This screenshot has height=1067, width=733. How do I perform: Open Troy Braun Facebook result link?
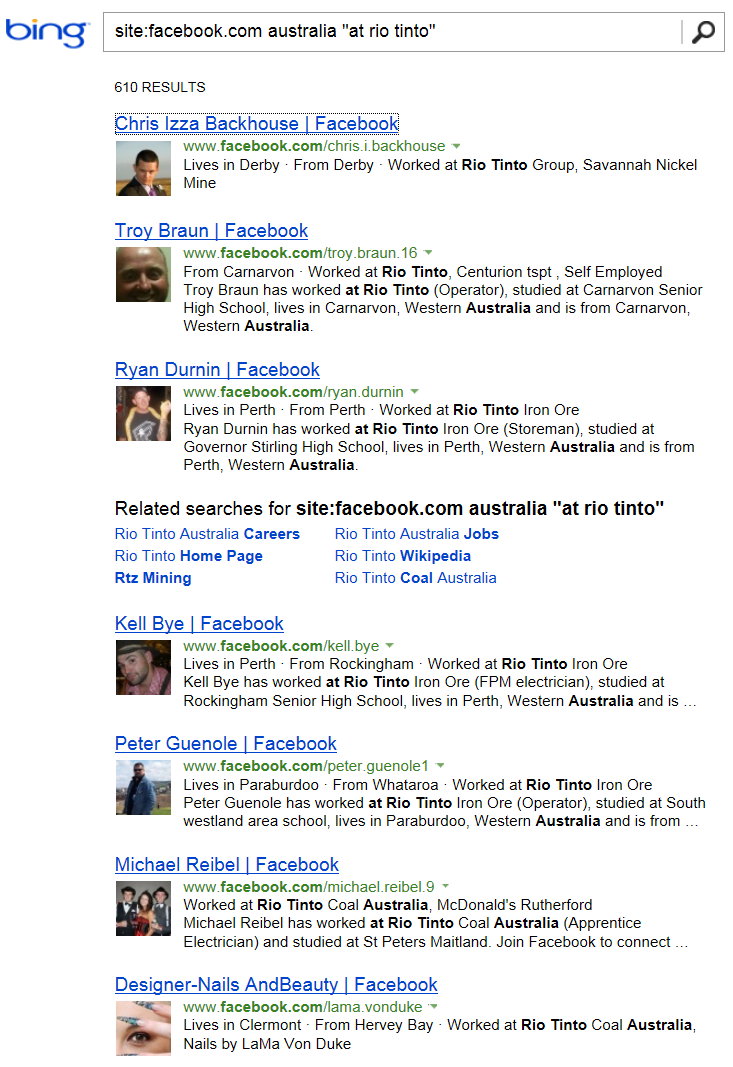tap(211, 231)
